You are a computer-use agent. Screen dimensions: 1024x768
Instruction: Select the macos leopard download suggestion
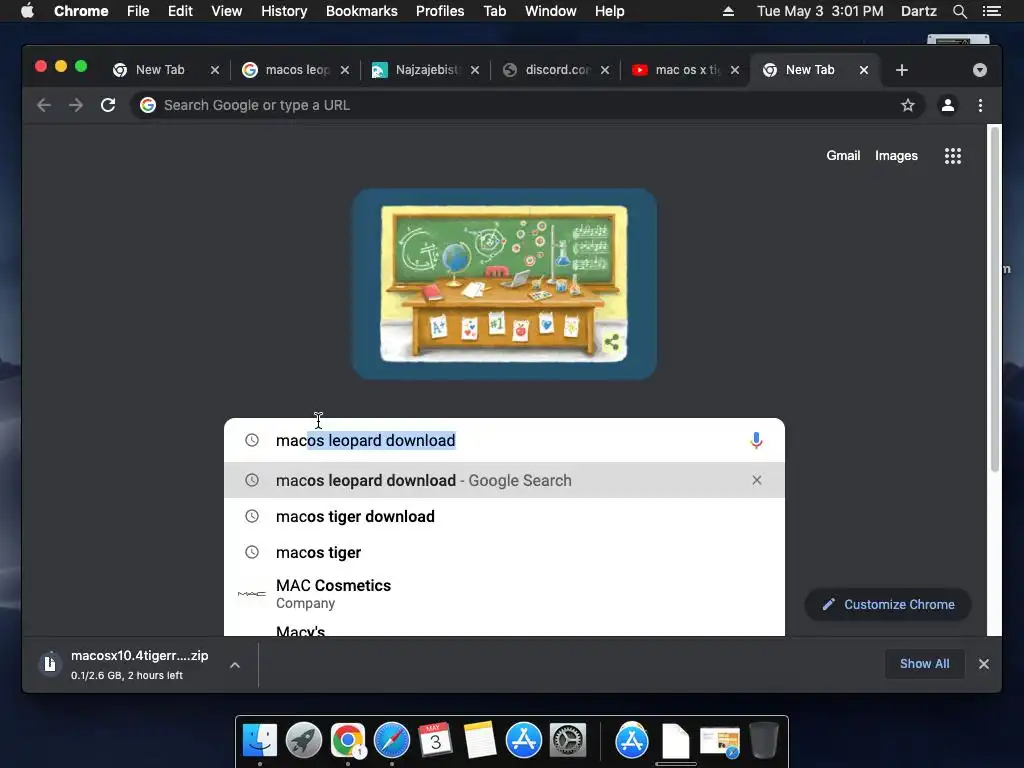pyautogui.click(x=504, y=480)
